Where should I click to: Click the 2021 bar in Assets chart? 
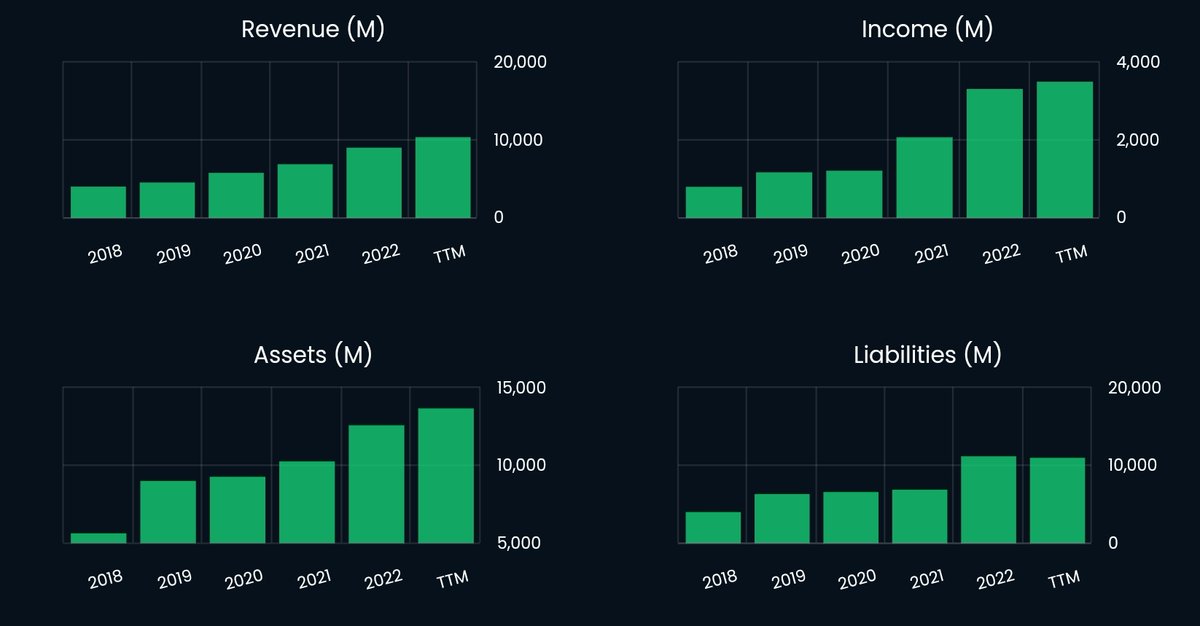pos(307,502)
